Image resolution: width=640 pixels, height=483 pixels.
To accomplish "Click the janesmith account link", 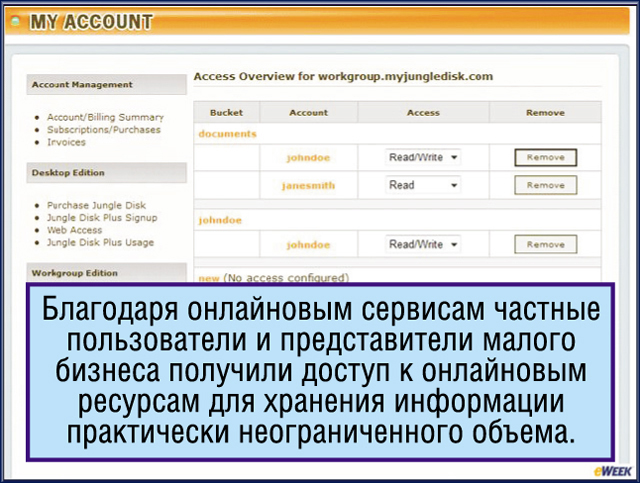I will (x=308, y=185).
